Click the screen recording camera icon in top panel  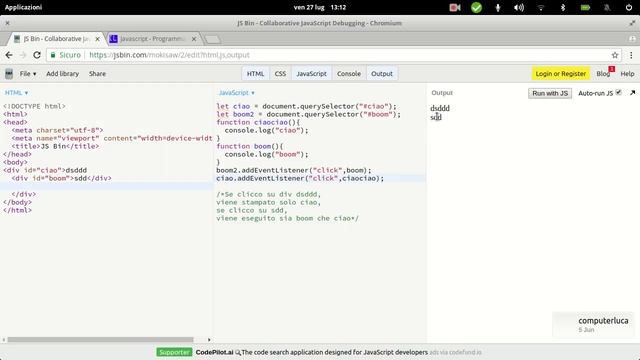(455, 7)
